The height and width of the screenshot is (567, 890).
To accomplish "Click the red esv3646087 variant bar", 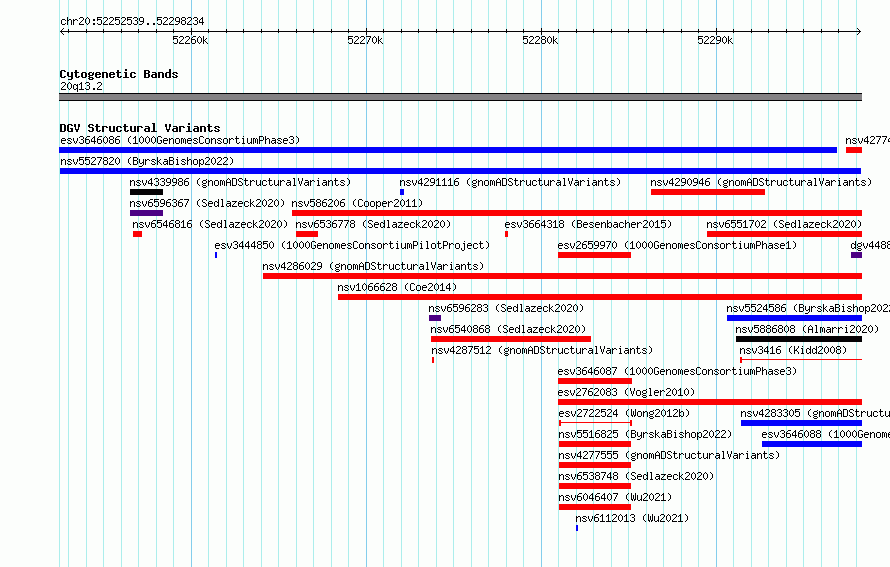I will coord(595,381).
